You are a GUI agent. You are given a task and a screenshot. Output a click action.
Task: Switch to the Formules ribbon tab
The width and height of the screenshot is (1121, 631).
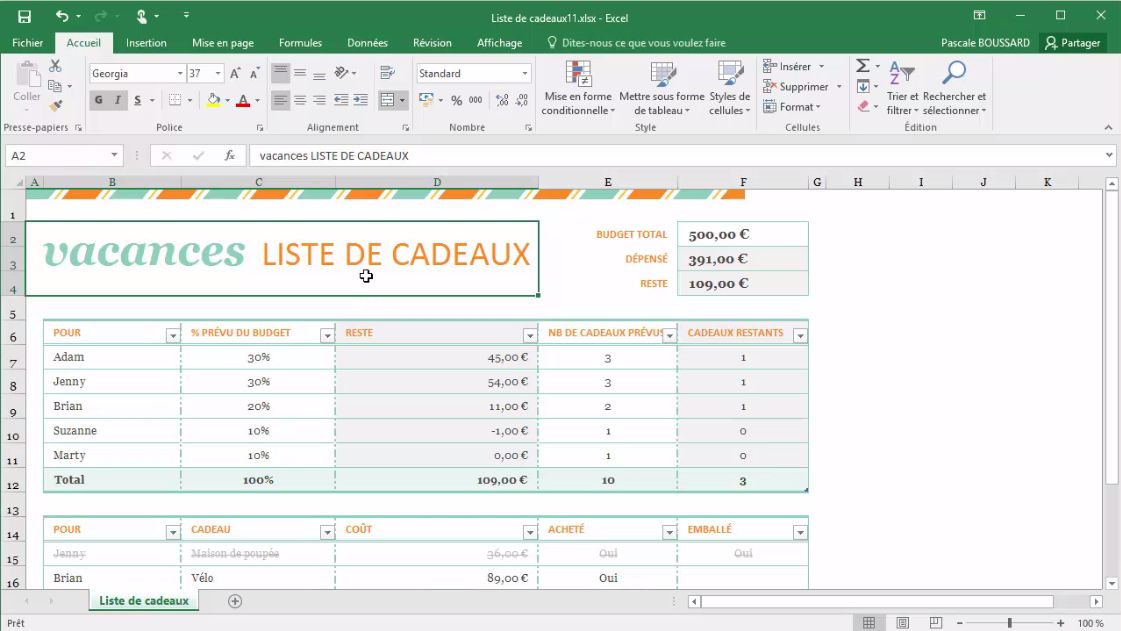point(300,42)
